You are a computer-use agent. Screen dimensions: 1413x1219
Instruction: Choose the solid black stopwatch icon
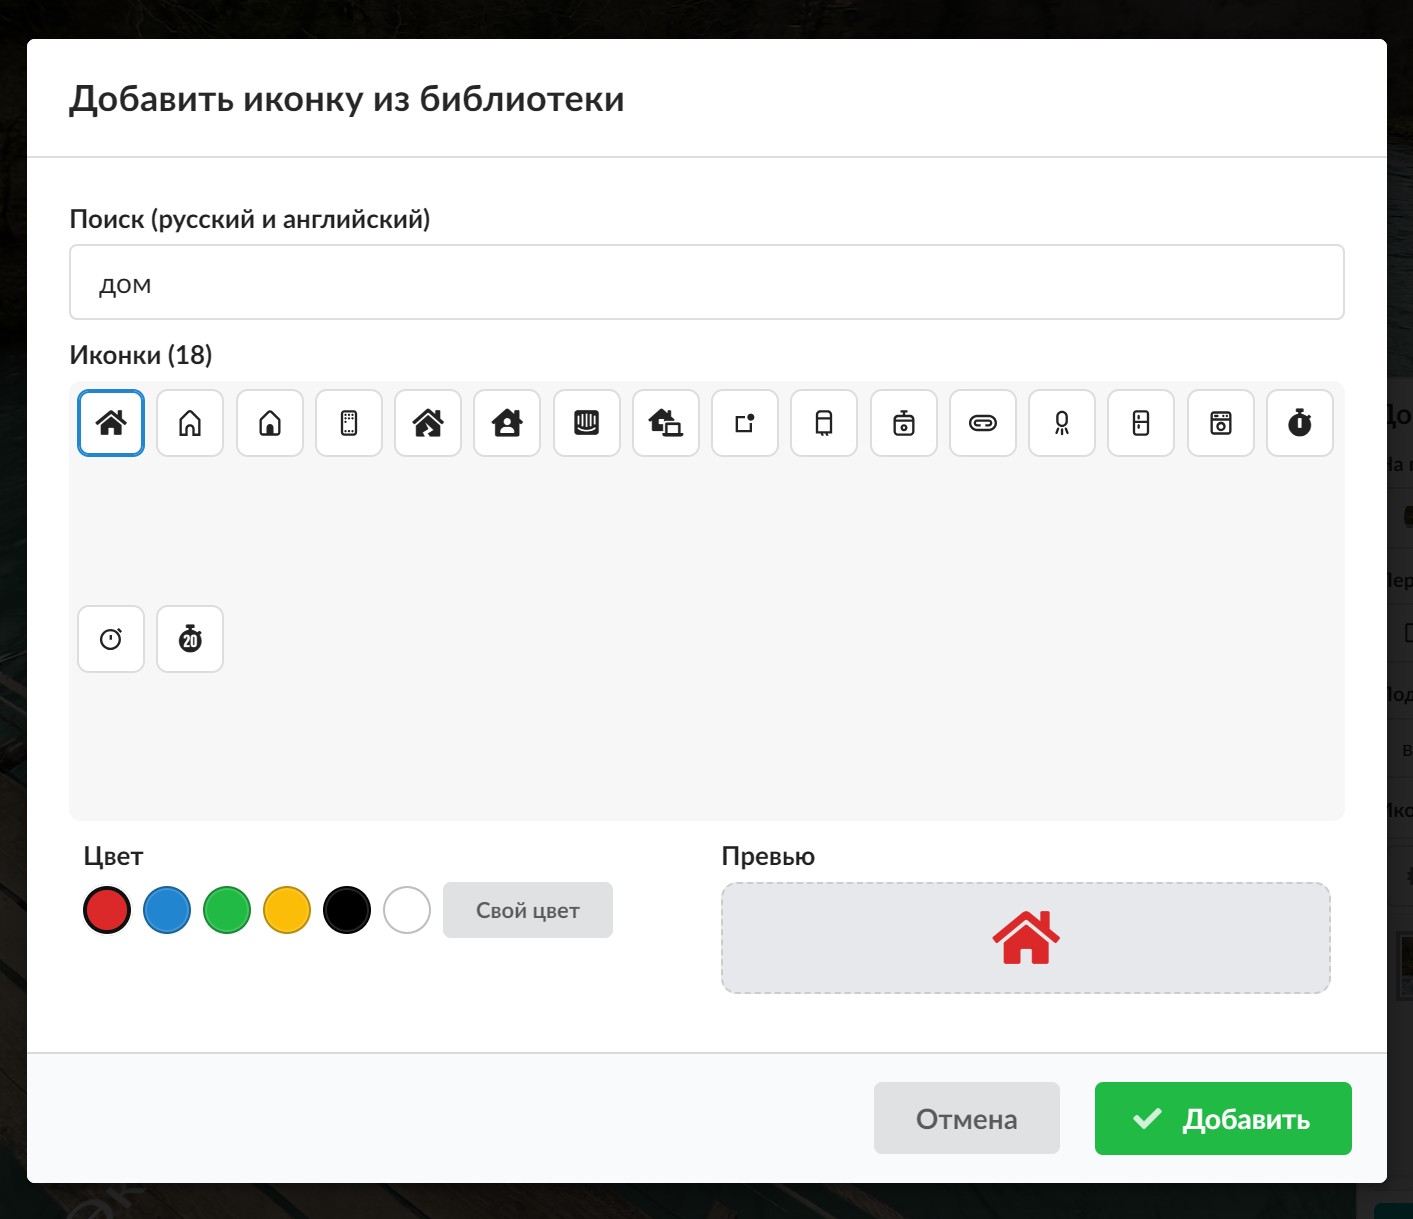click(x=1300, y=423)
